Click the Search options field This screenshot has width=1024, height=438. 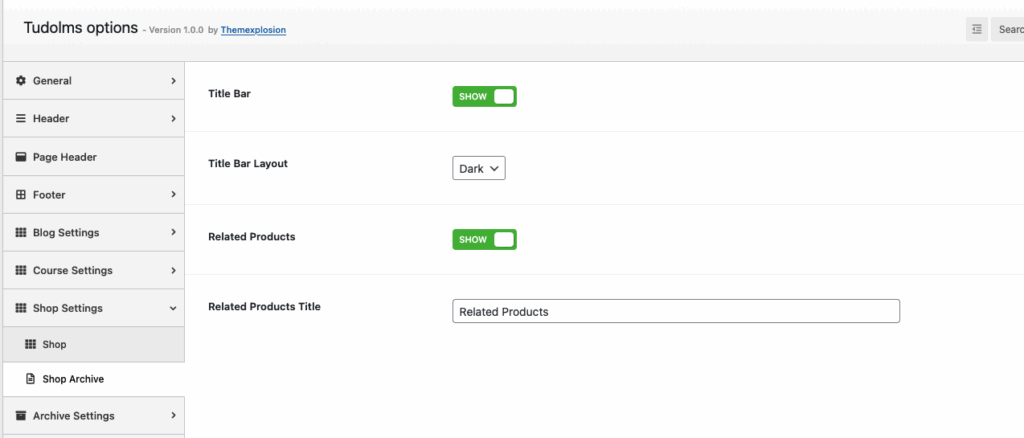1008,30
